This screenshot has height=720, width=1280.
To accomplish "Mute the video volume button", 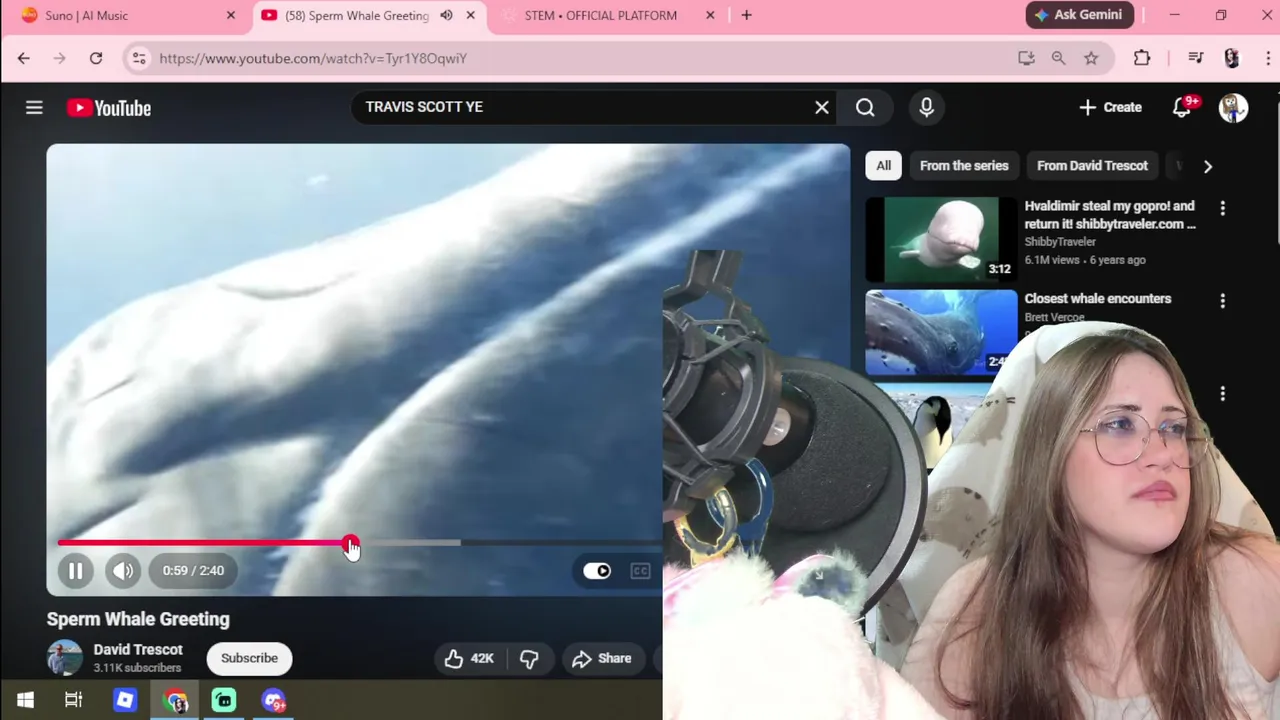I will pyautogui.click(x=123, y=570).
